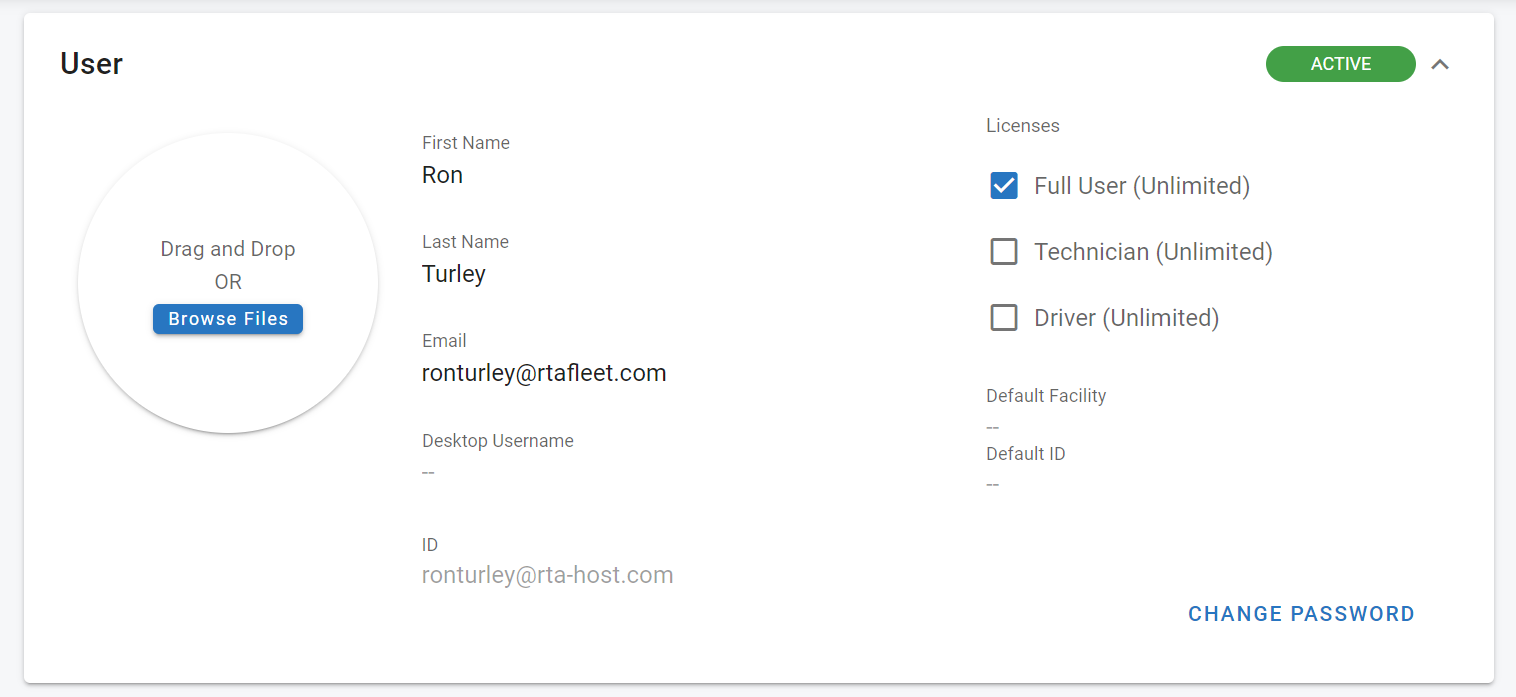Open the Default Facility field
The height and width of the screenshot is (697, 1516).
point(993,427)
